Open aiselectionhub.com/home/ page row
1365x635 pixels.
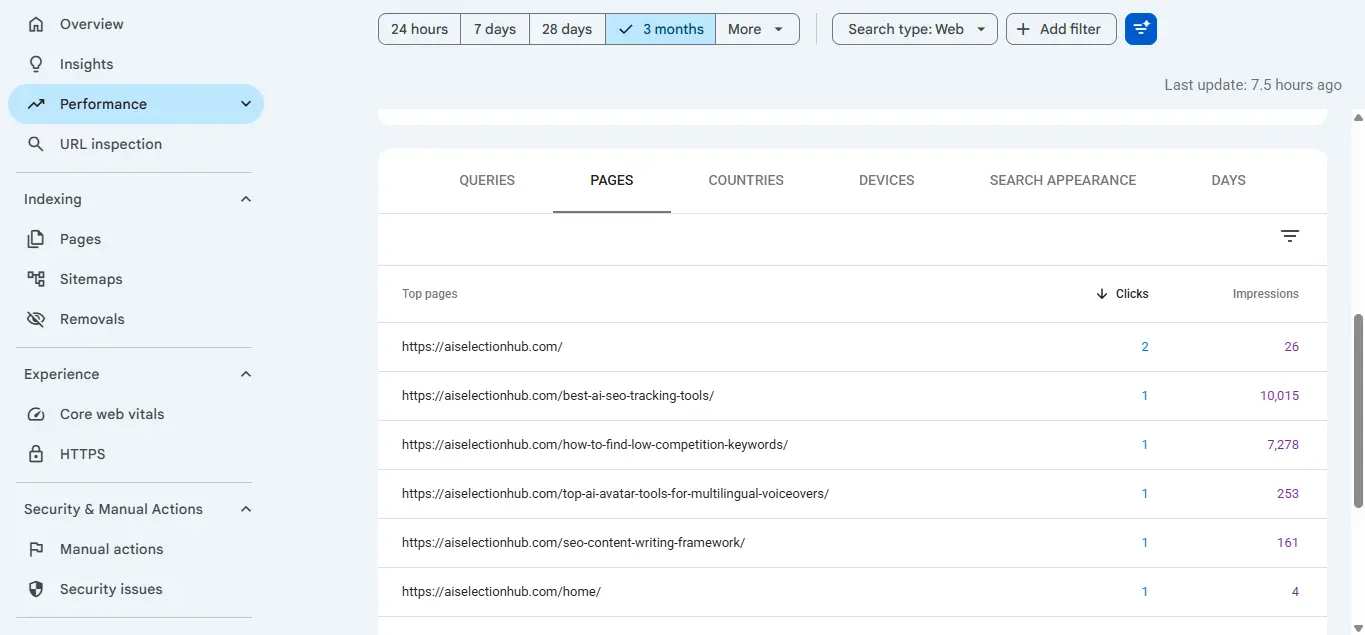852,592
